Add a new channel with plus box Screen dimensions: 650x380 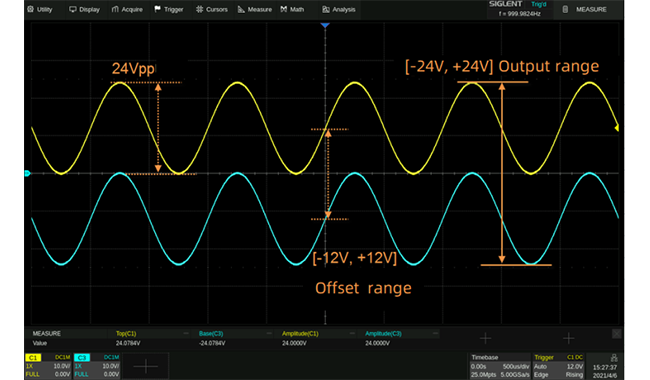pos(146,366)
